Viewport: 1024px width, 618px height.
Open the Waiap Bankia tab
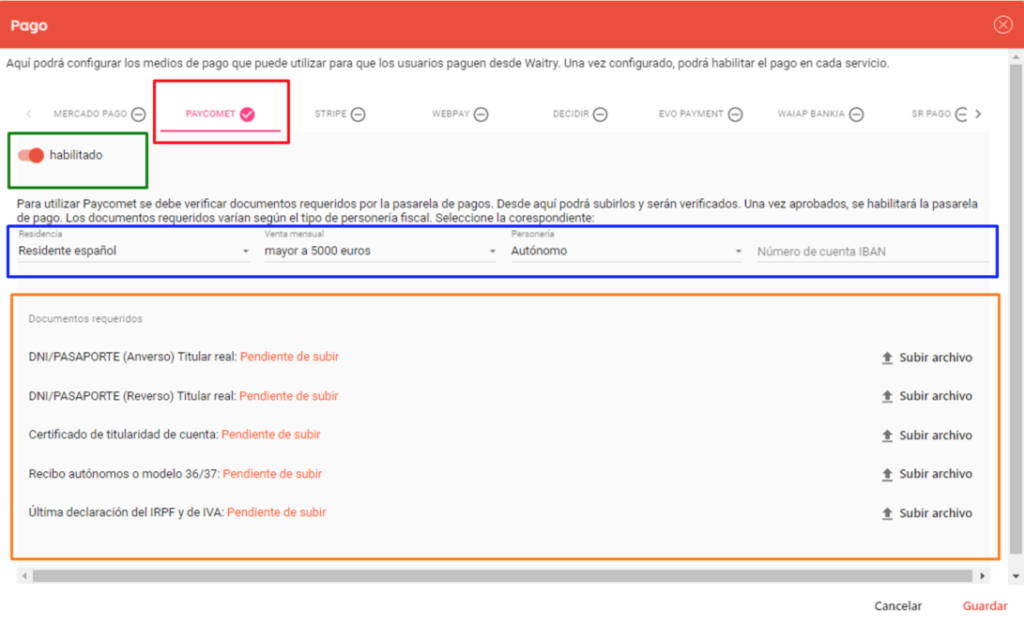click(x=820, y=114)
